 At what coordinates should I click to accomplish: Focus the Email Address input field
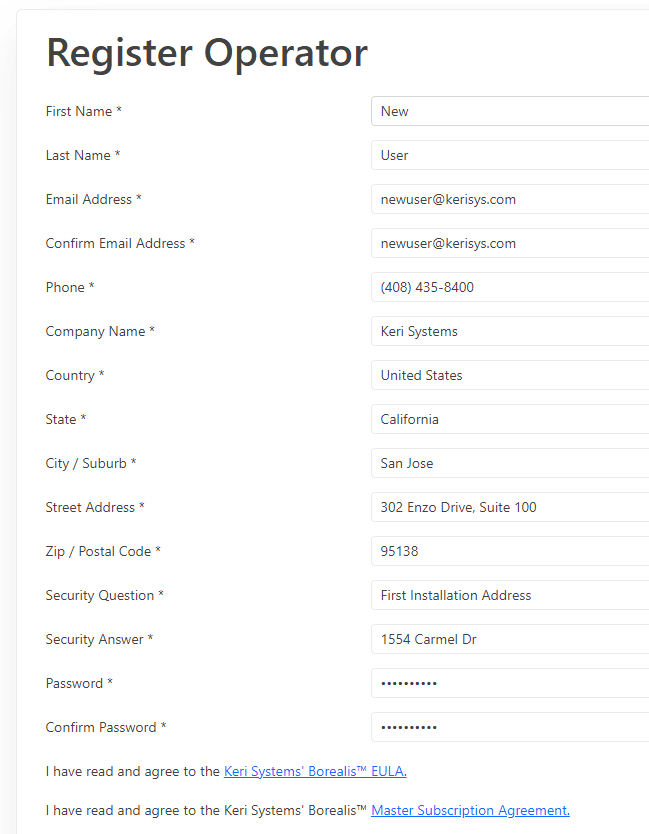click(510, 199)
